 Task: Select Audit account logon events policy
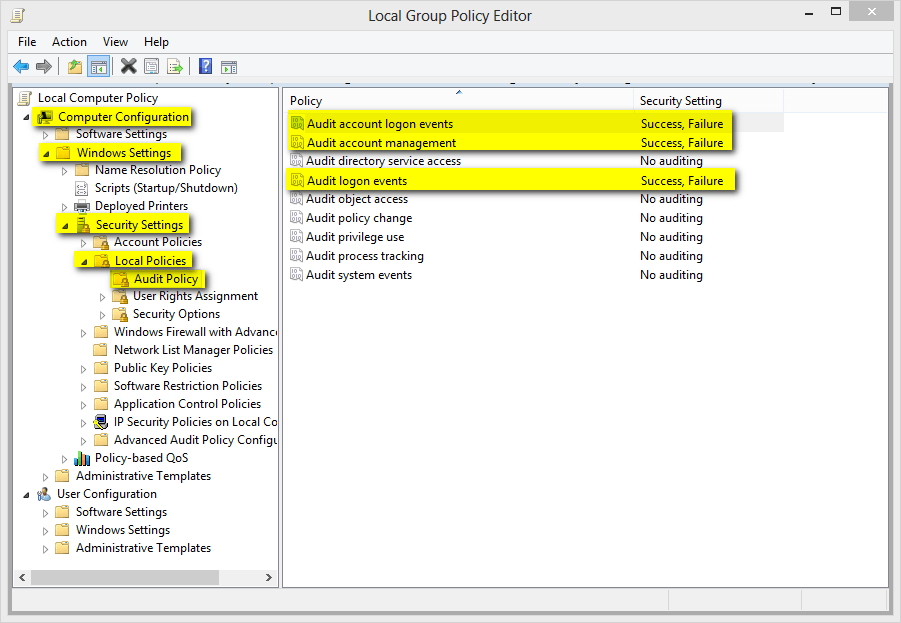pyautogui.click(x=379, y=124)
